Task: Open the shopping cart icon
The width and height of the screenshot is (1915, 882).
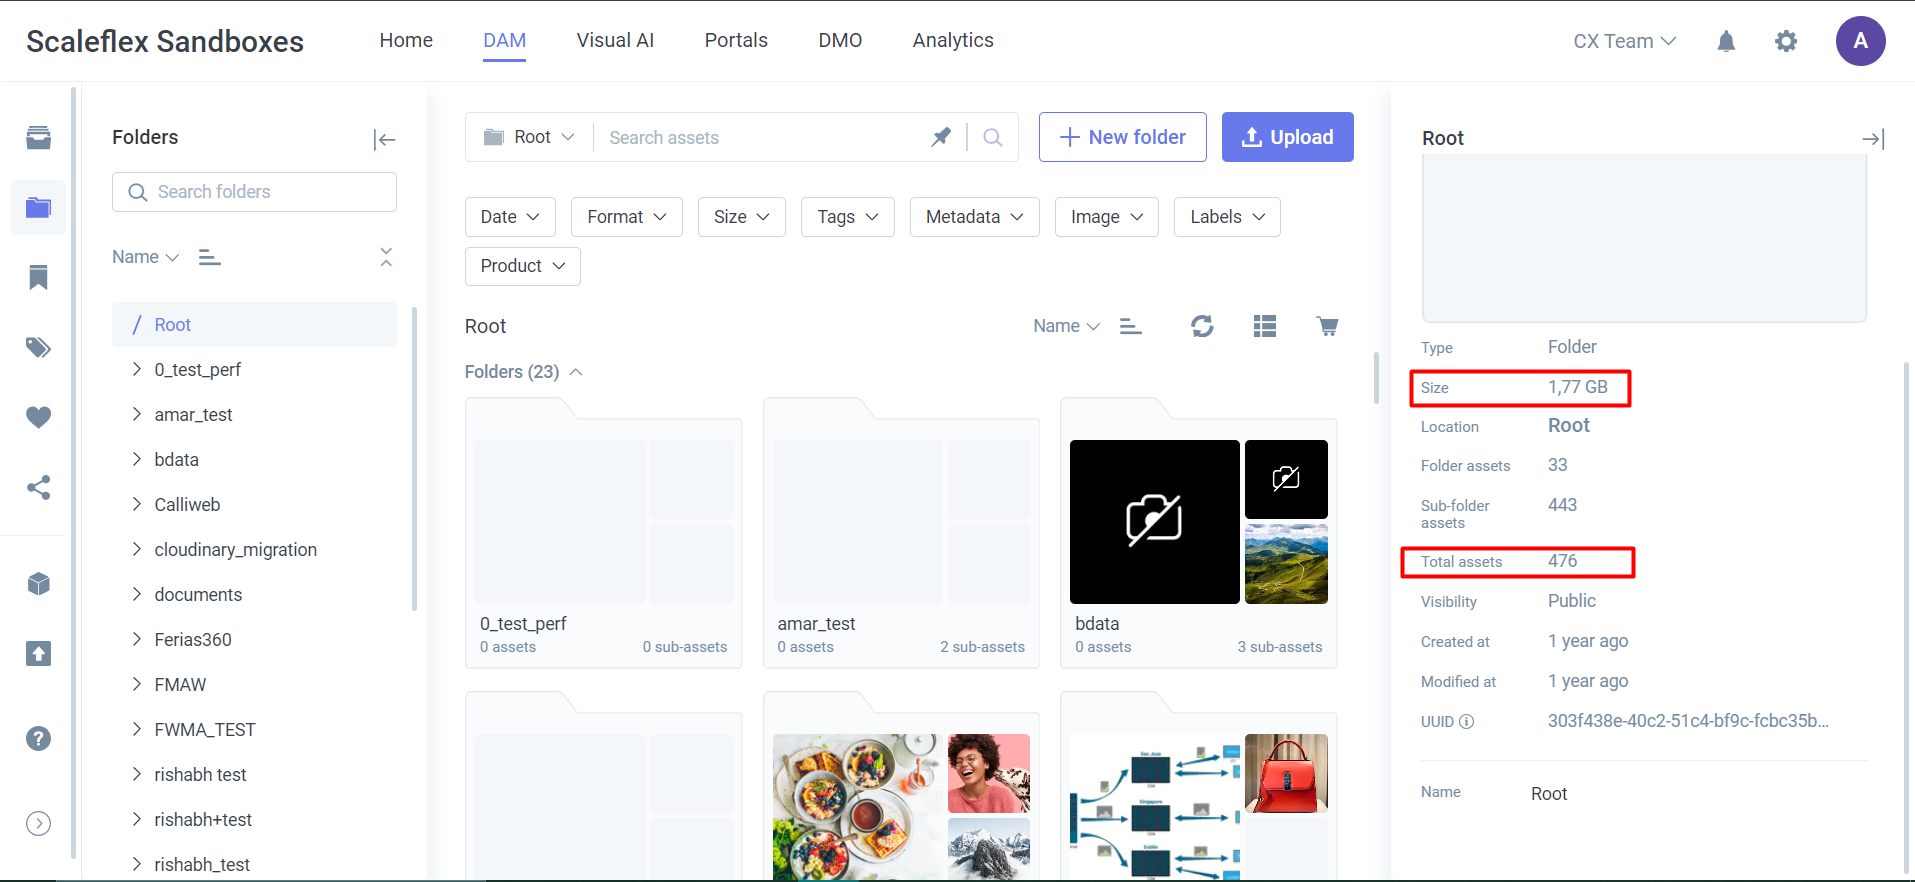Action: pyautogui.click(x=1327, y=326)
